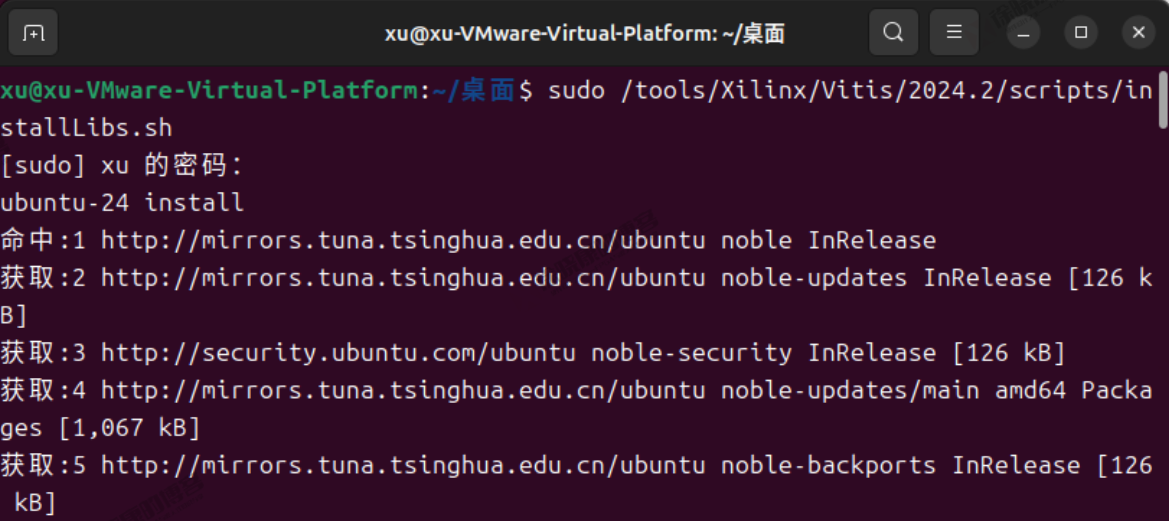Open the noble-backports mirror URL
The height and width of the screenshot is (521, 1169).
[403, 465]
